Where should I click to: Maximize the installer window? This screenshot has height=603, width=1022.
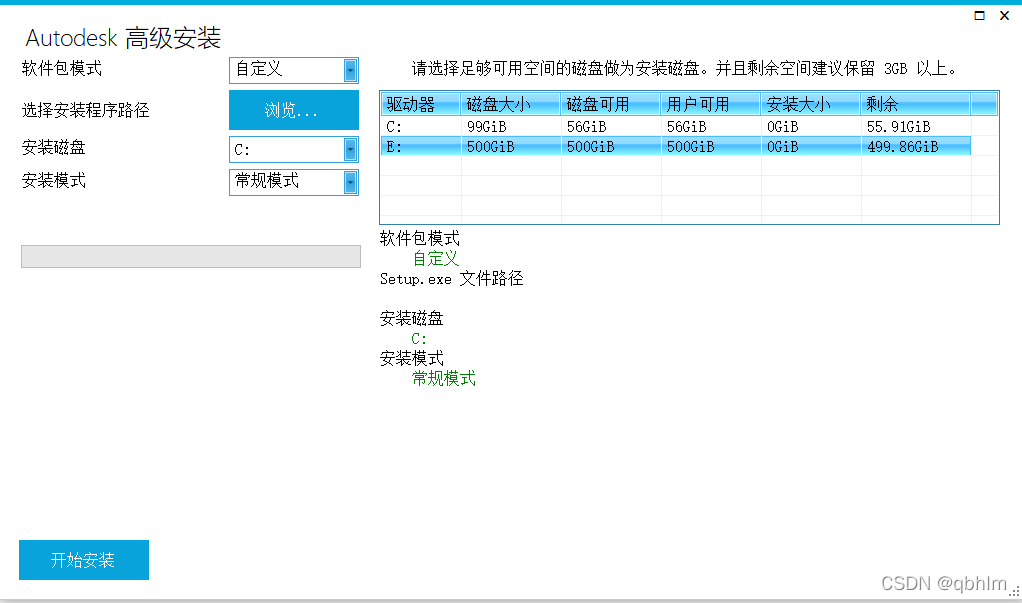[x=980, y=16]
